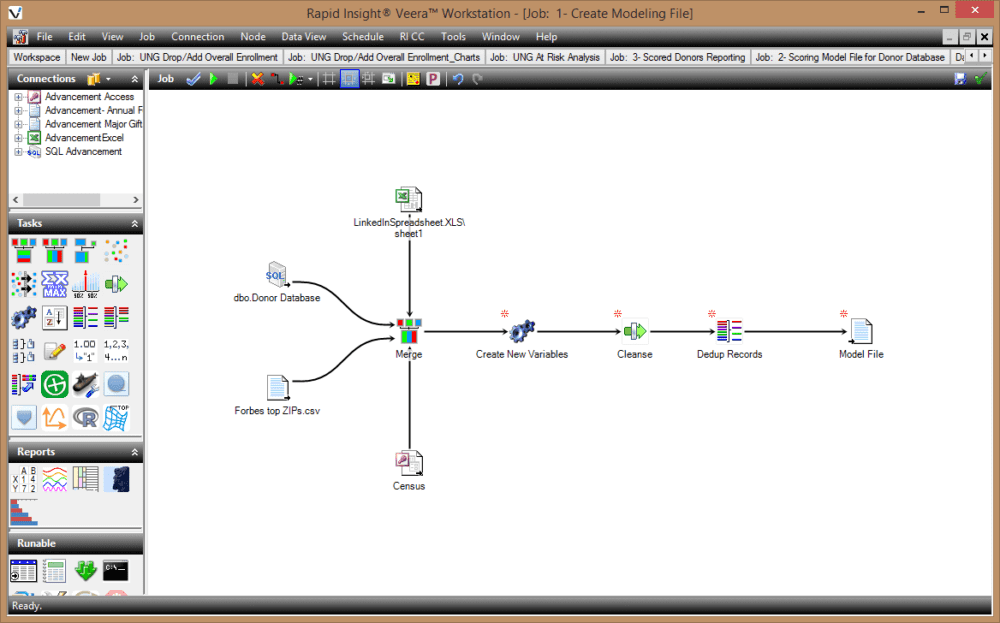The width and height of the screenshot is (1000, 623).
Task: Click the Merge node on the canvas
Action: (x=409, y=331)
